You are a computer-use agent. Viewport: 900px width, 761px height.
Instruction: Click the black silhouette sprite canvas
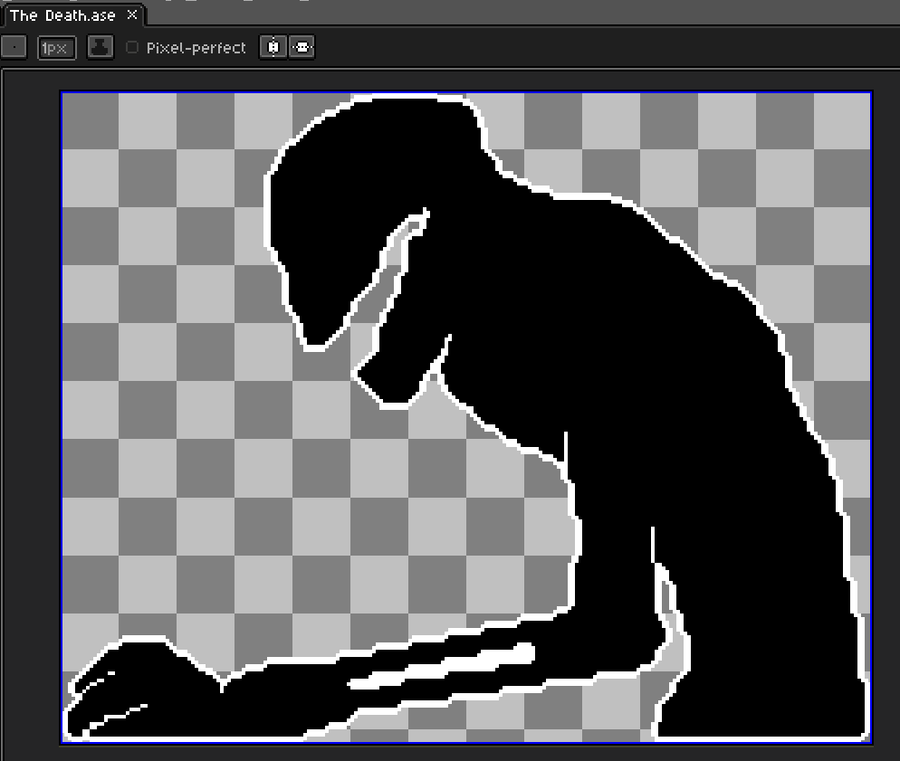tap(466, 417)
